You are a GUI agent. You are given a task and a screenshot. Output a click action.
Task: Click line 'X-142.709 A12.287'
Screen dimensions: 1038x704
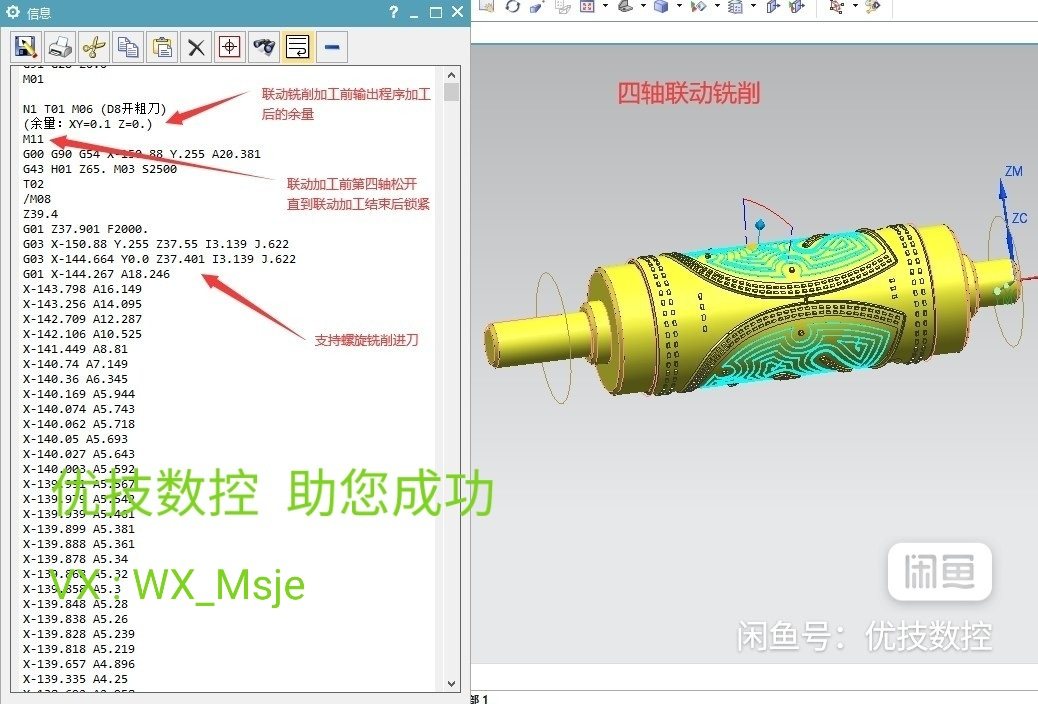tap(82, 319)
